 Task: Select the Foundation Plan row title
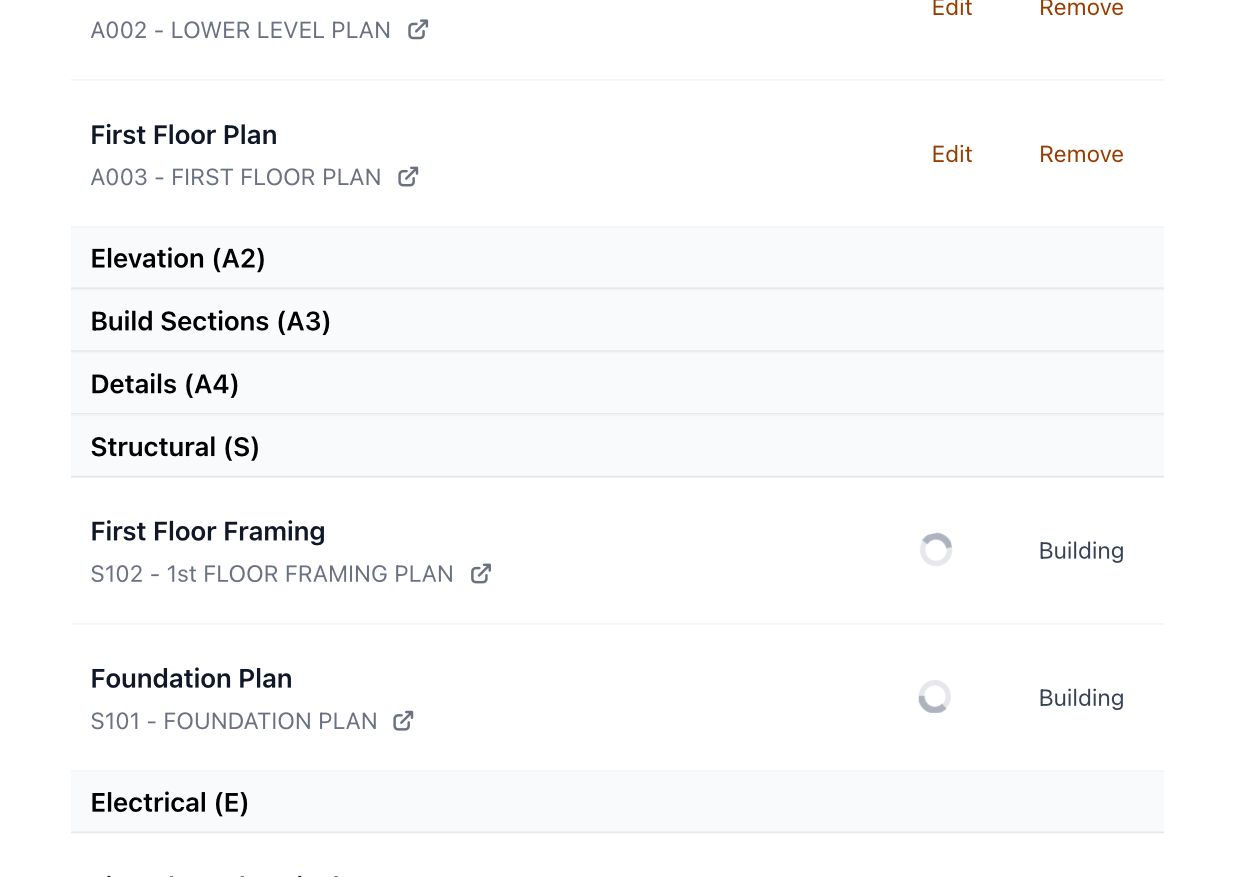[192, 679]
